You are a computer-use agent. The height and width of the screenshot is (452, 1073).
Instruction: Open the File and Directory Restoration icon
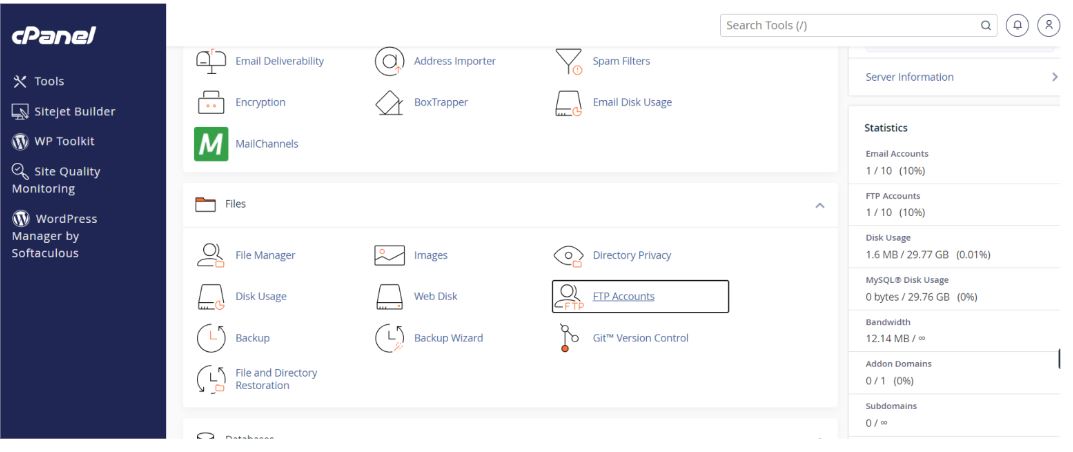point(211,379)
